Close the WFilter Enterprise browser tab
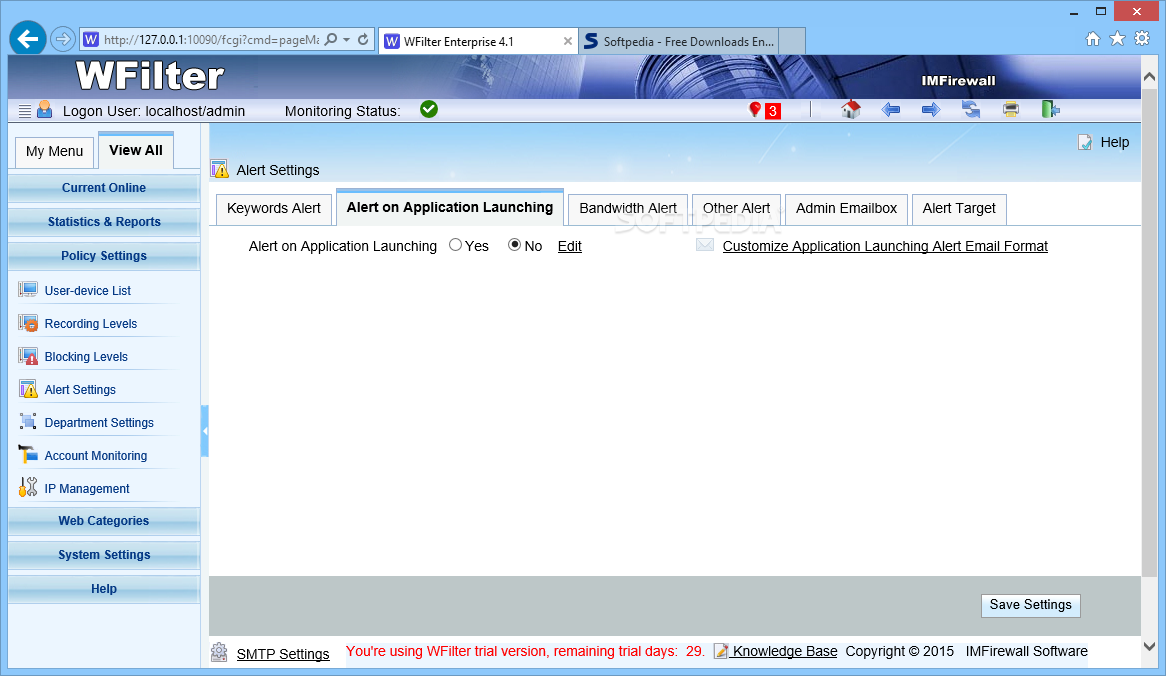This screenshot has width=1166, height=676. click(x=567, y=42)
